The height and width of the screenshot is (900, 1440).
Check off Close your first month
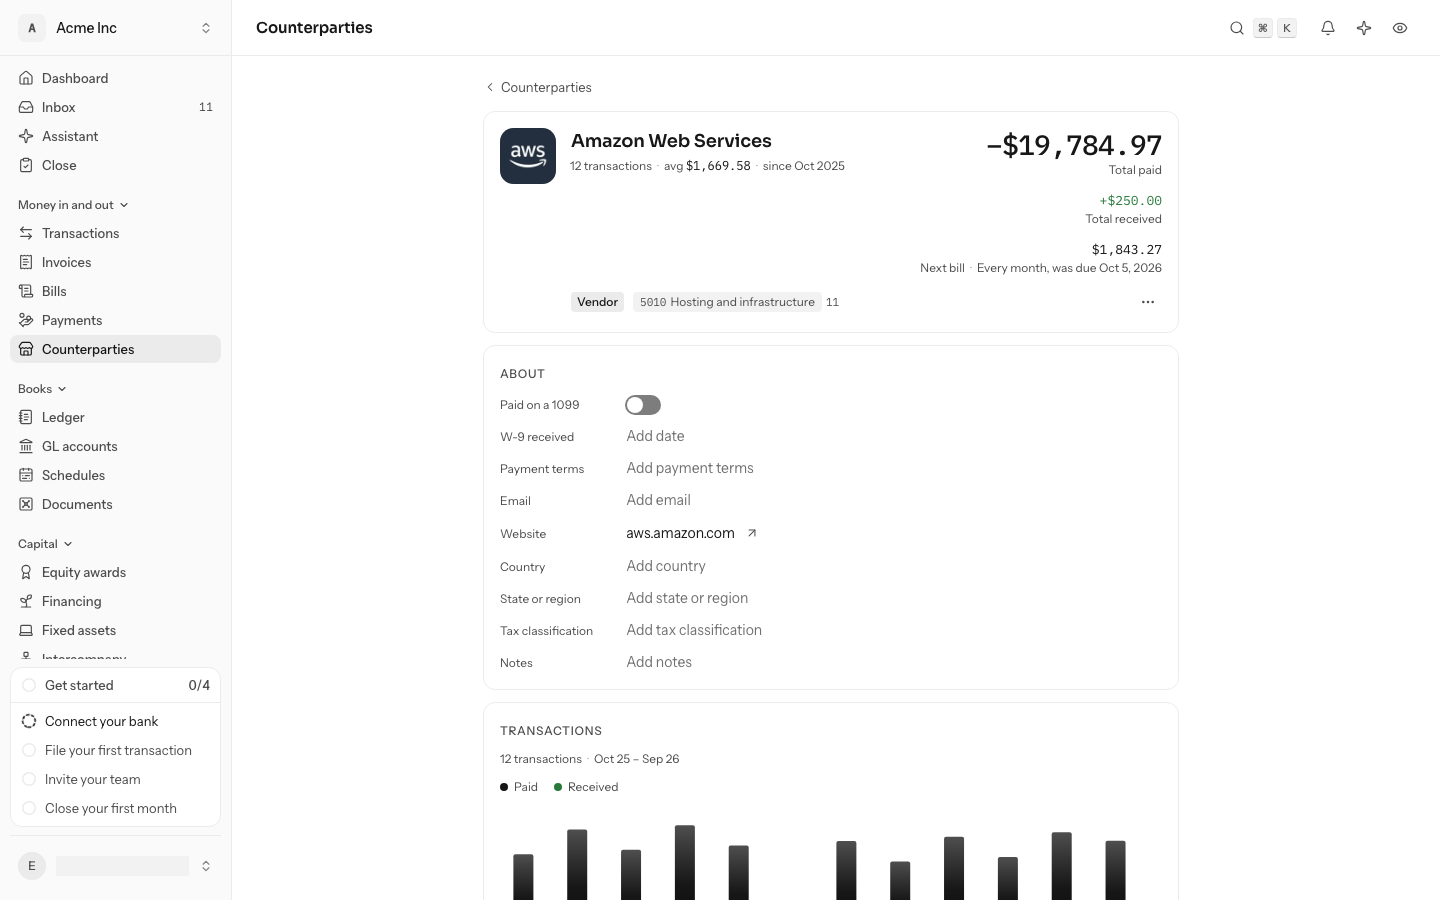point(29,808)
